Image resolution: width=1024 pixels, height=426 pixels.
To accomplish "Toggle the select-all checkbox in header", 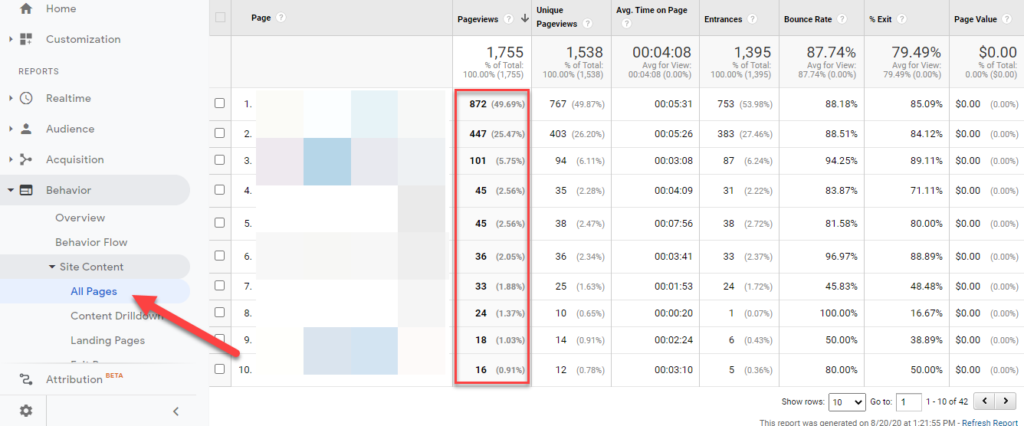I will click(x=220, y=18).
